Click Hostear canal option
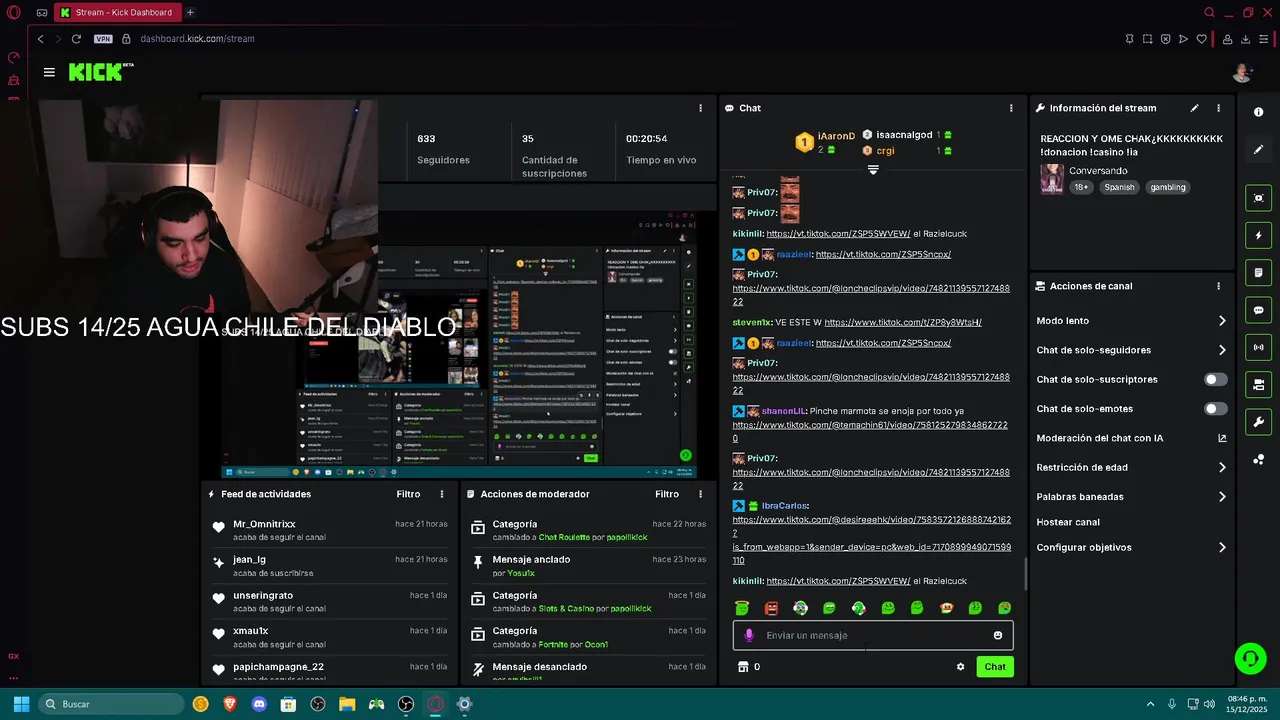Image resolution: width=1280 pixels, height=720 pixels. click(1068, 522)
